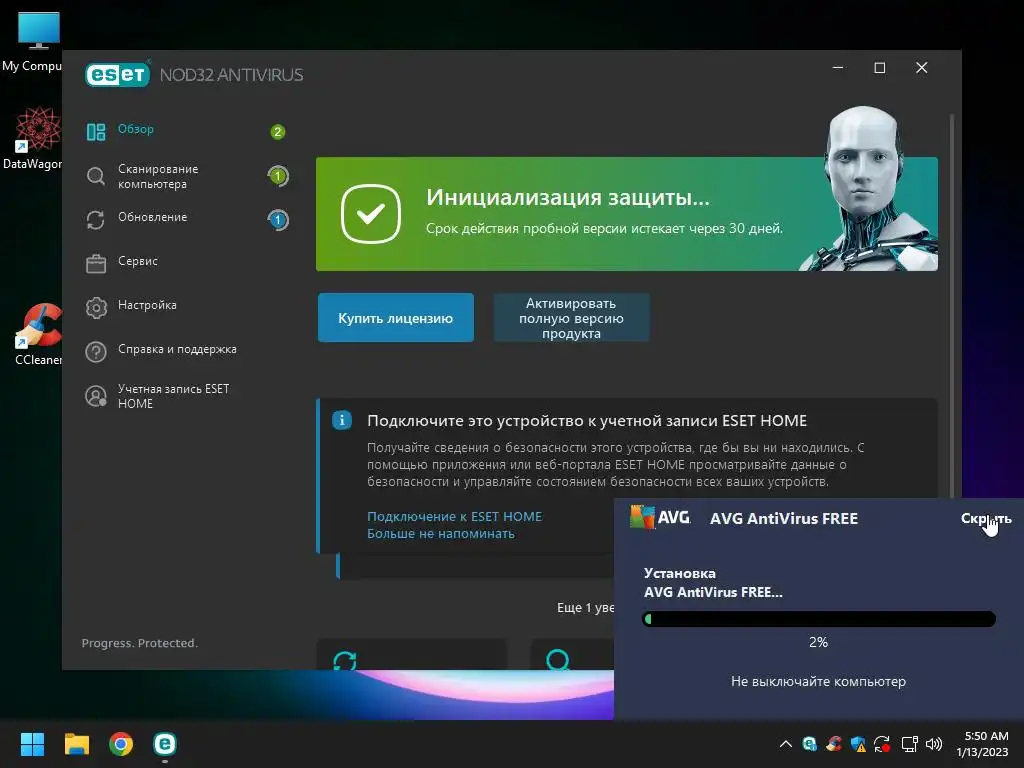Click the update sync tray icon
This screenshot has width=1024, height=768.
point(882,744)
